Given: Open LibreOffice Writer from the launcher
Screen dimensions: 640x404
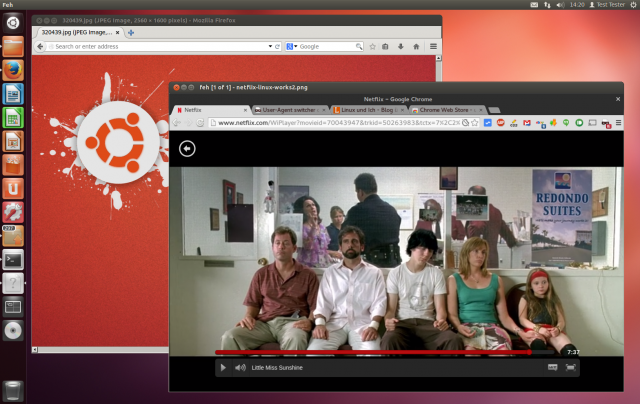Looking at the screenshot, I should [x=13, y=94].
